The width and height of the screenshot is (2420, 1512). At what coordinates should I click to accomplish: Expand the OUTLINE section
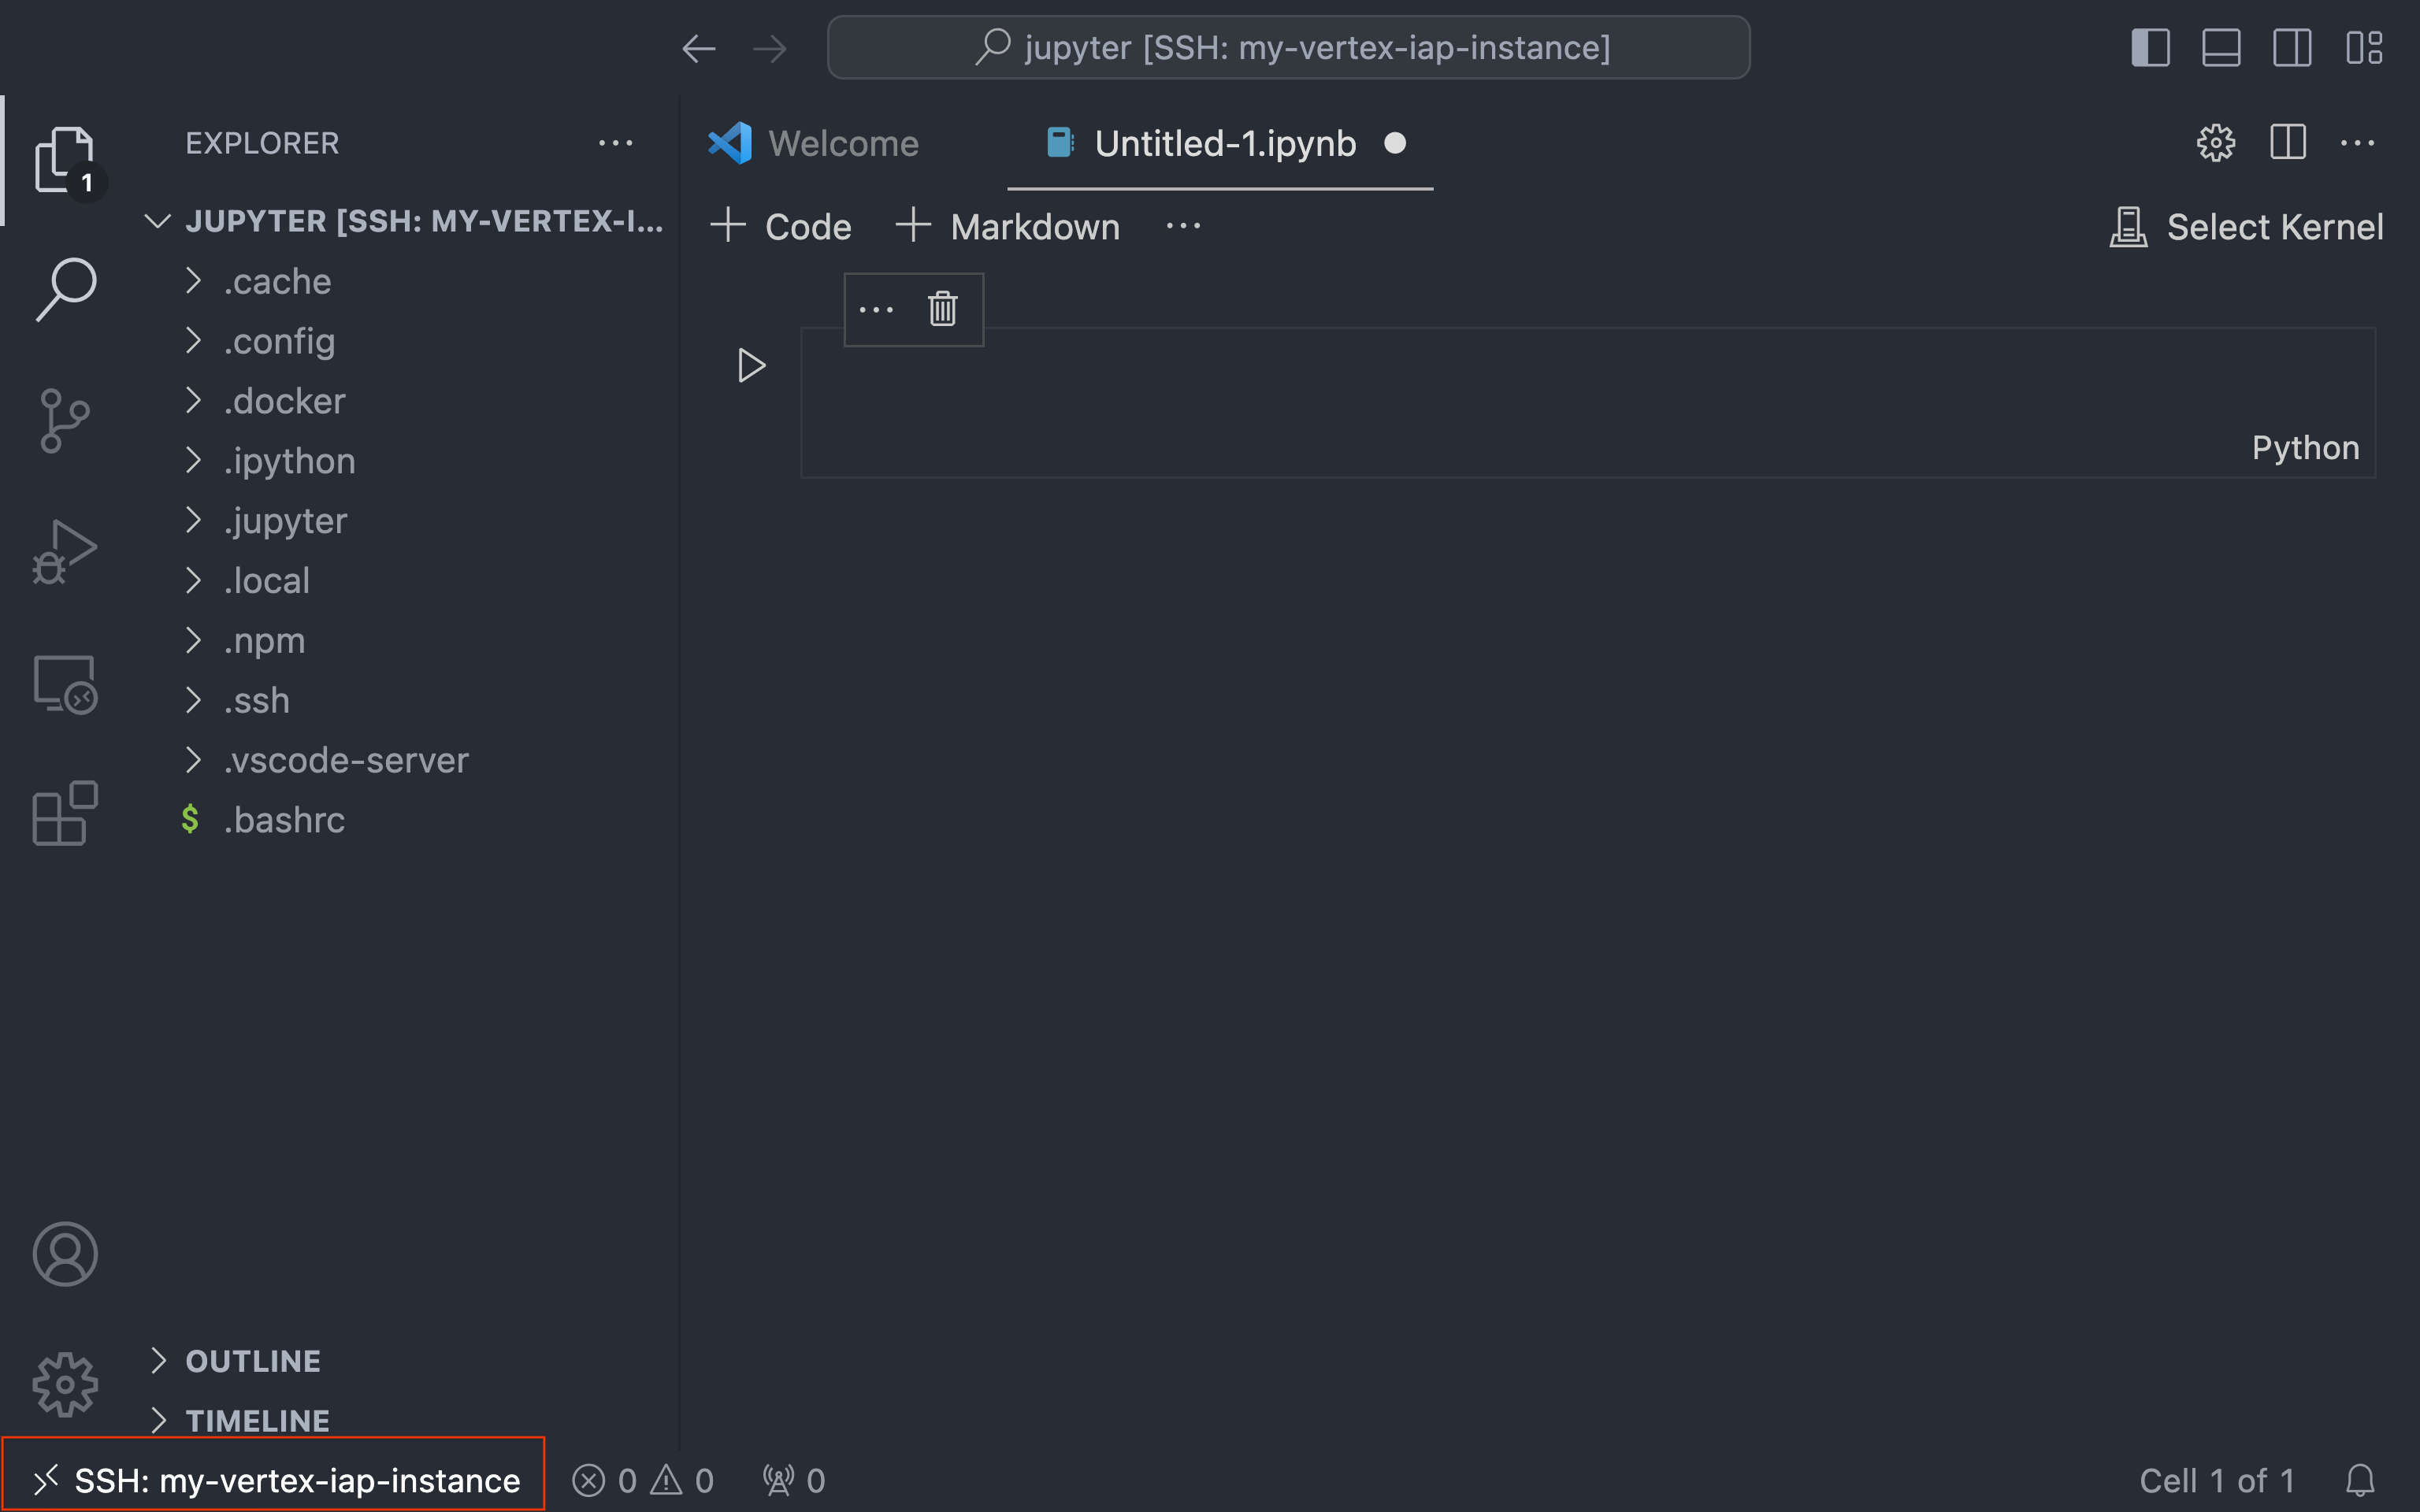pyautogui.click(x=252, y=1360)
